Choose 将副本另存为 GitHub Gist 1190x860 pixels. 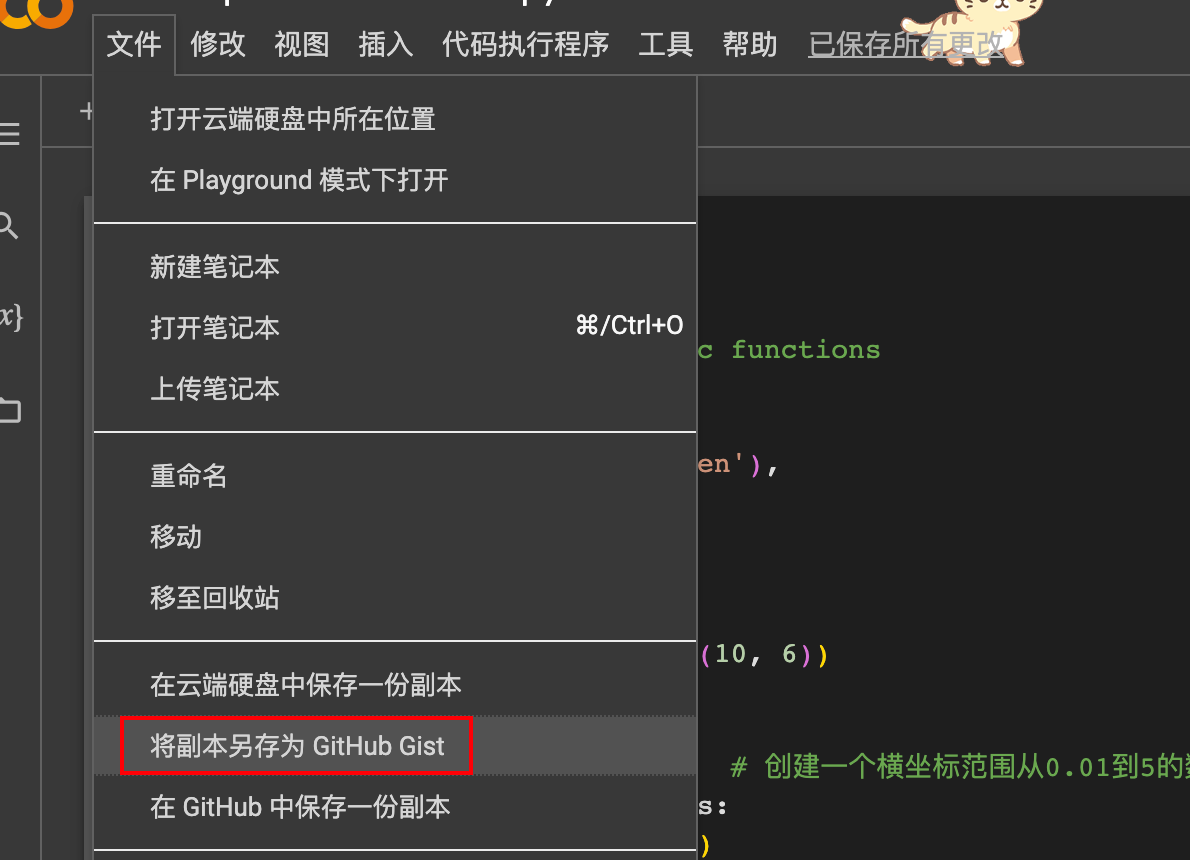point(297,746)
